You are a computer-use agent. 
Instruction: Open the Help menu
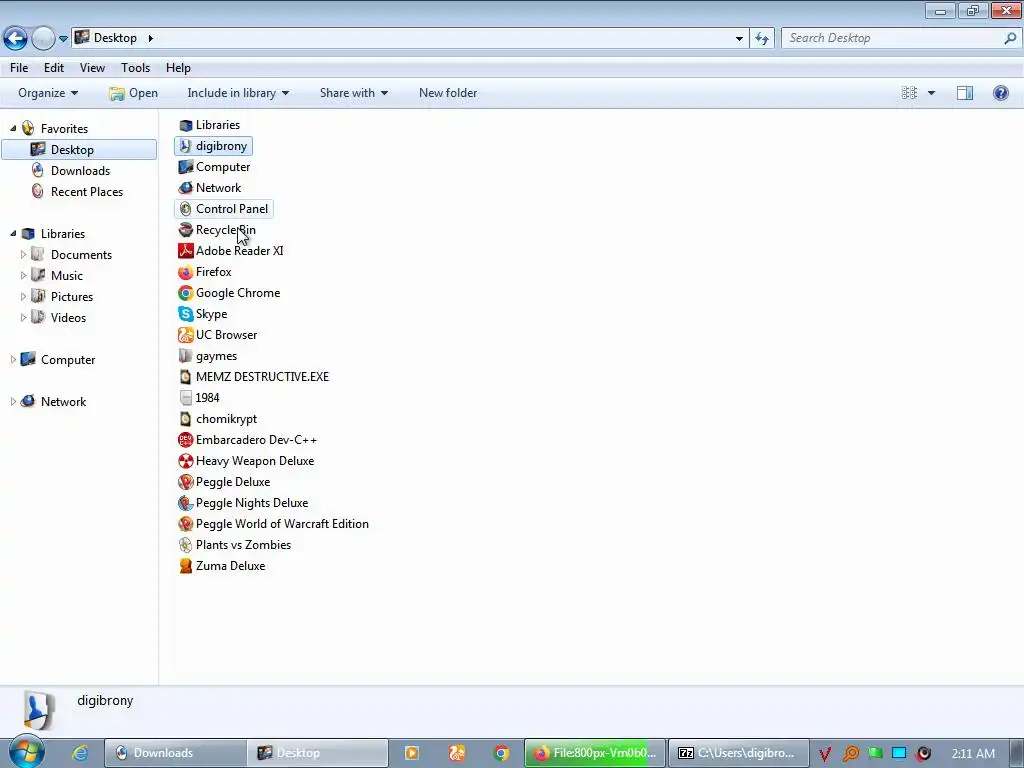178,68
